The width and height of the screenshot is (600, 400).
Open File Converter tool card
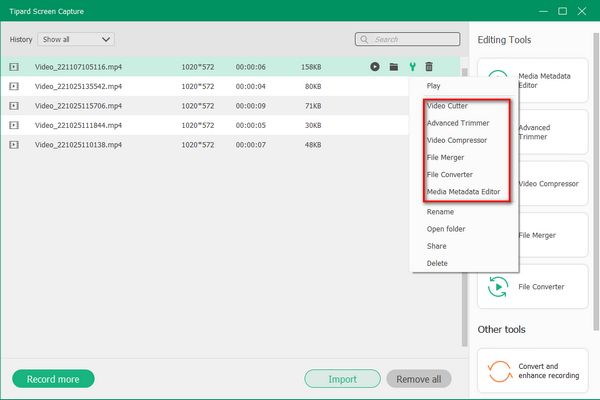(533, 287)
